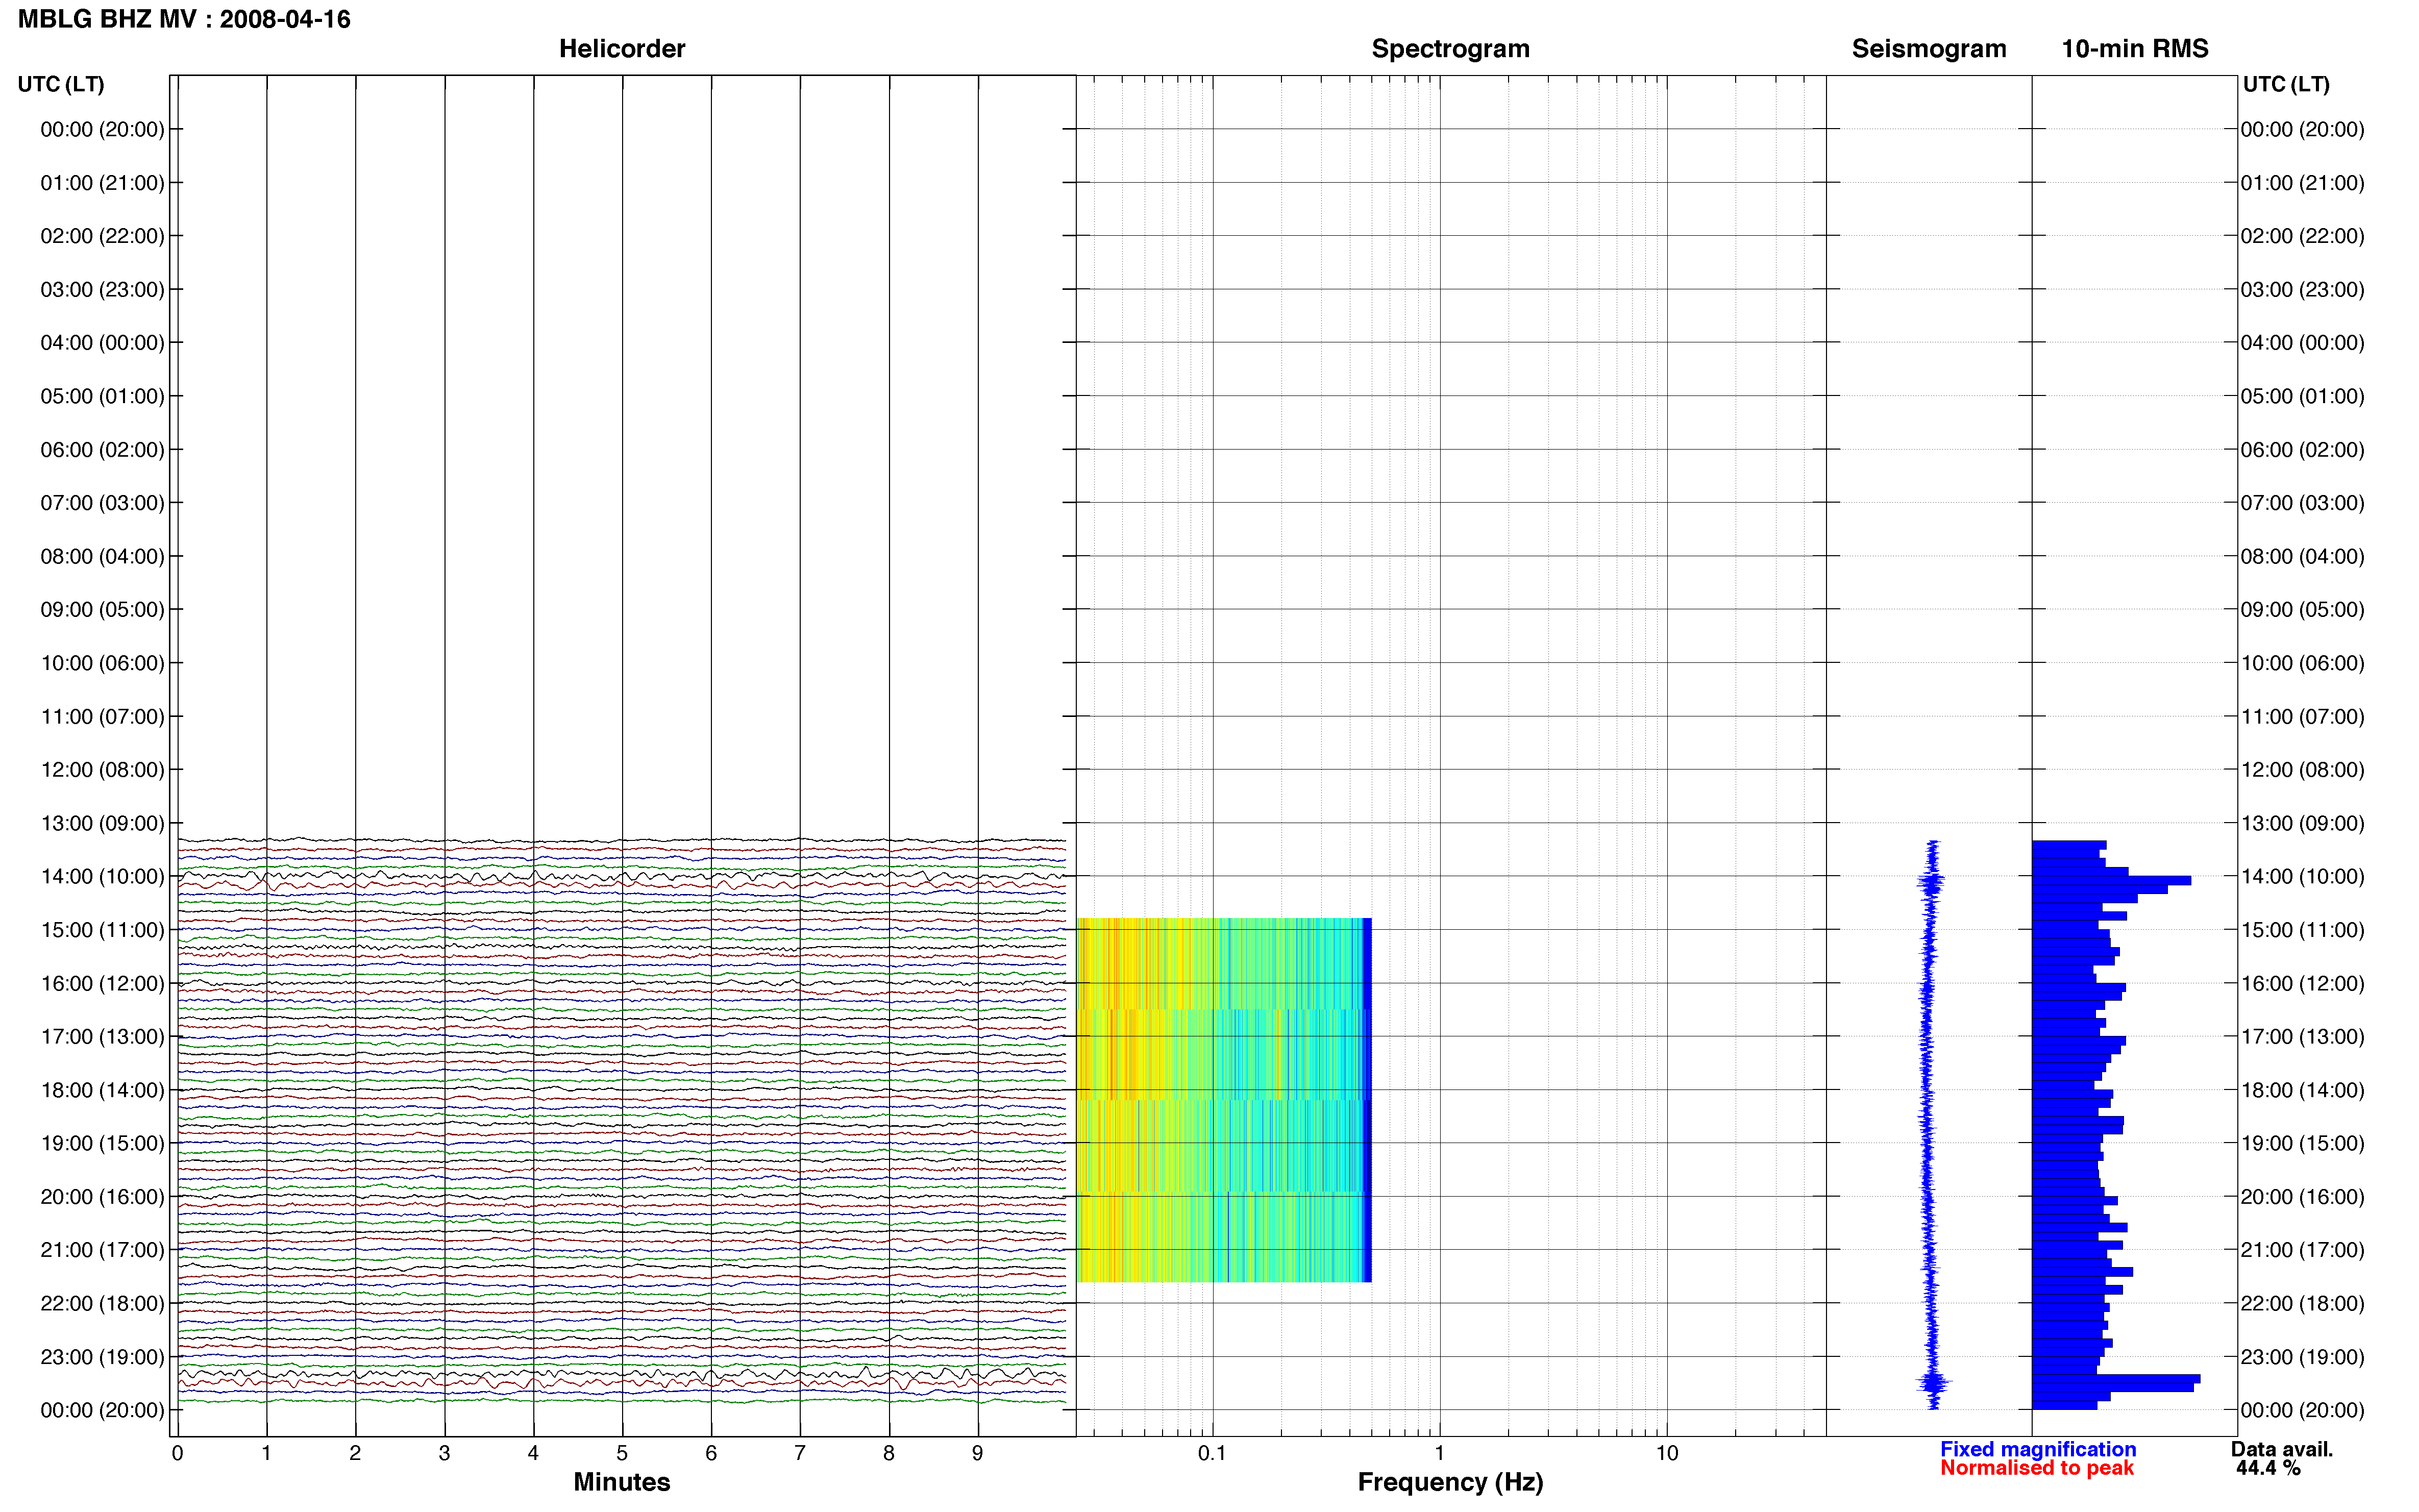
Task: Click the left '15:00 (11:00)' time label
Action: pos(102,930)
